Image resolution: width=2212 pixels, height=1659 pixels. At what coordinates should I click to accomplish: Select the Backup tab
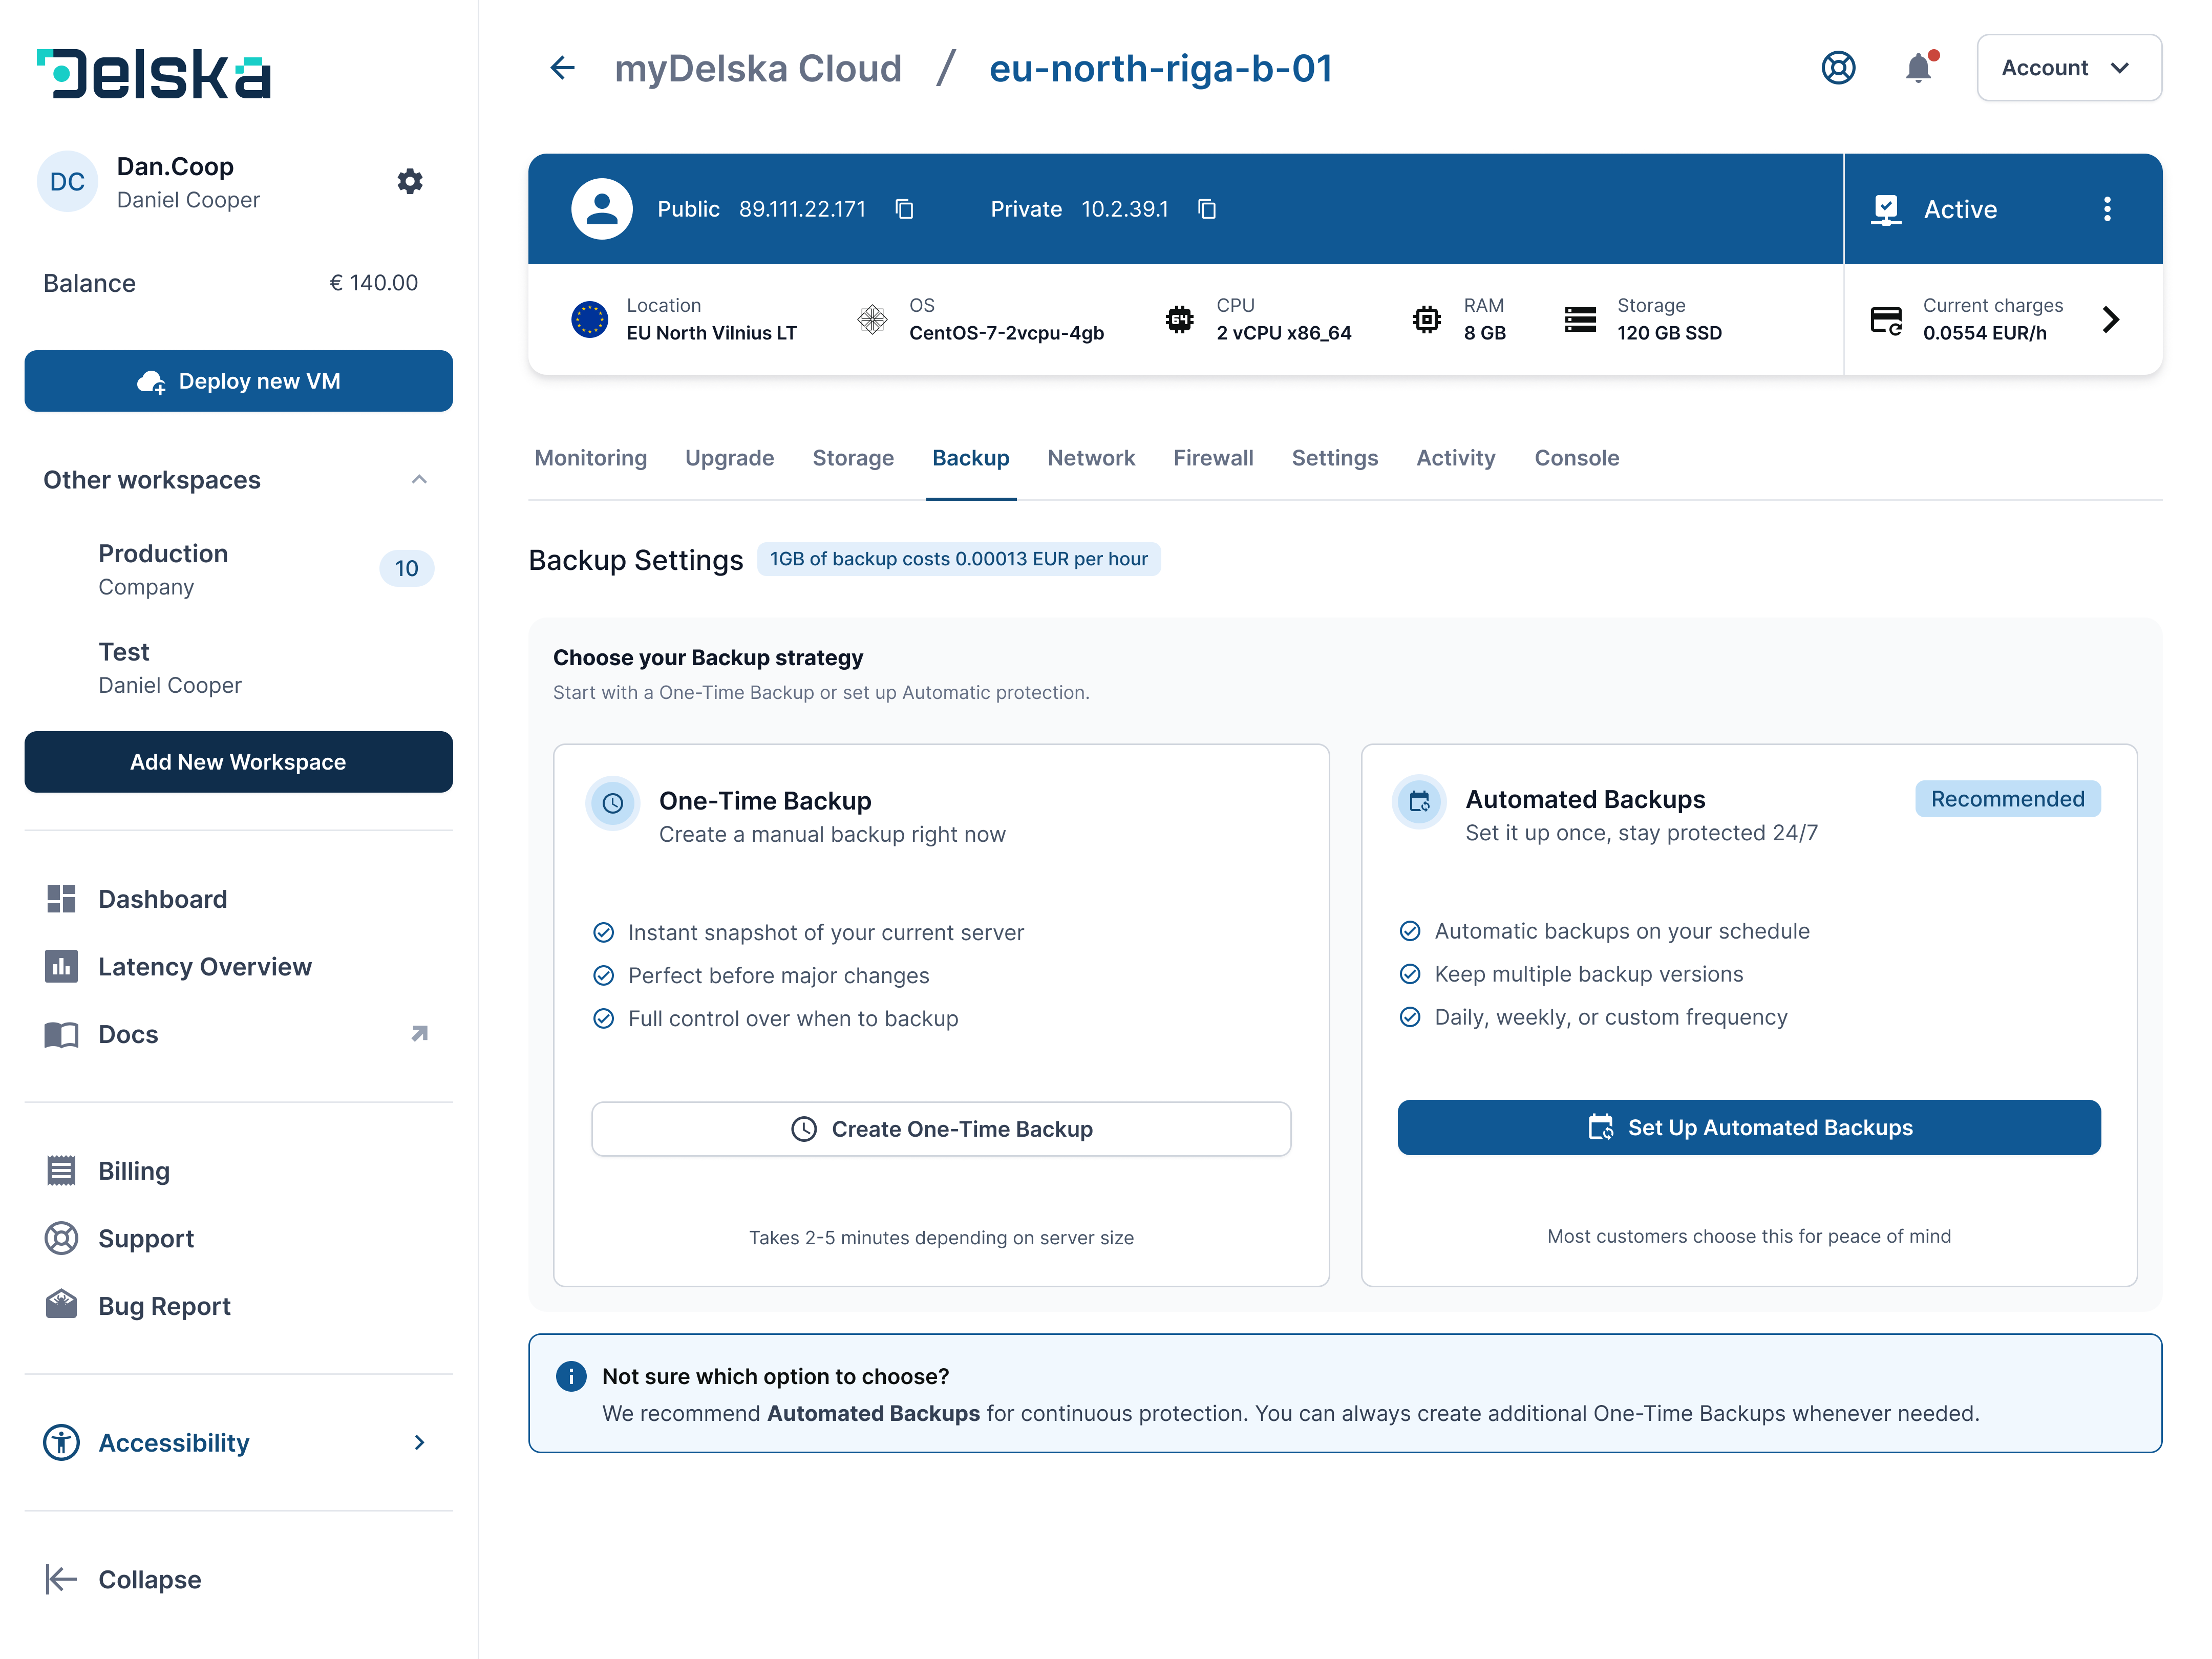pos(971,458)
